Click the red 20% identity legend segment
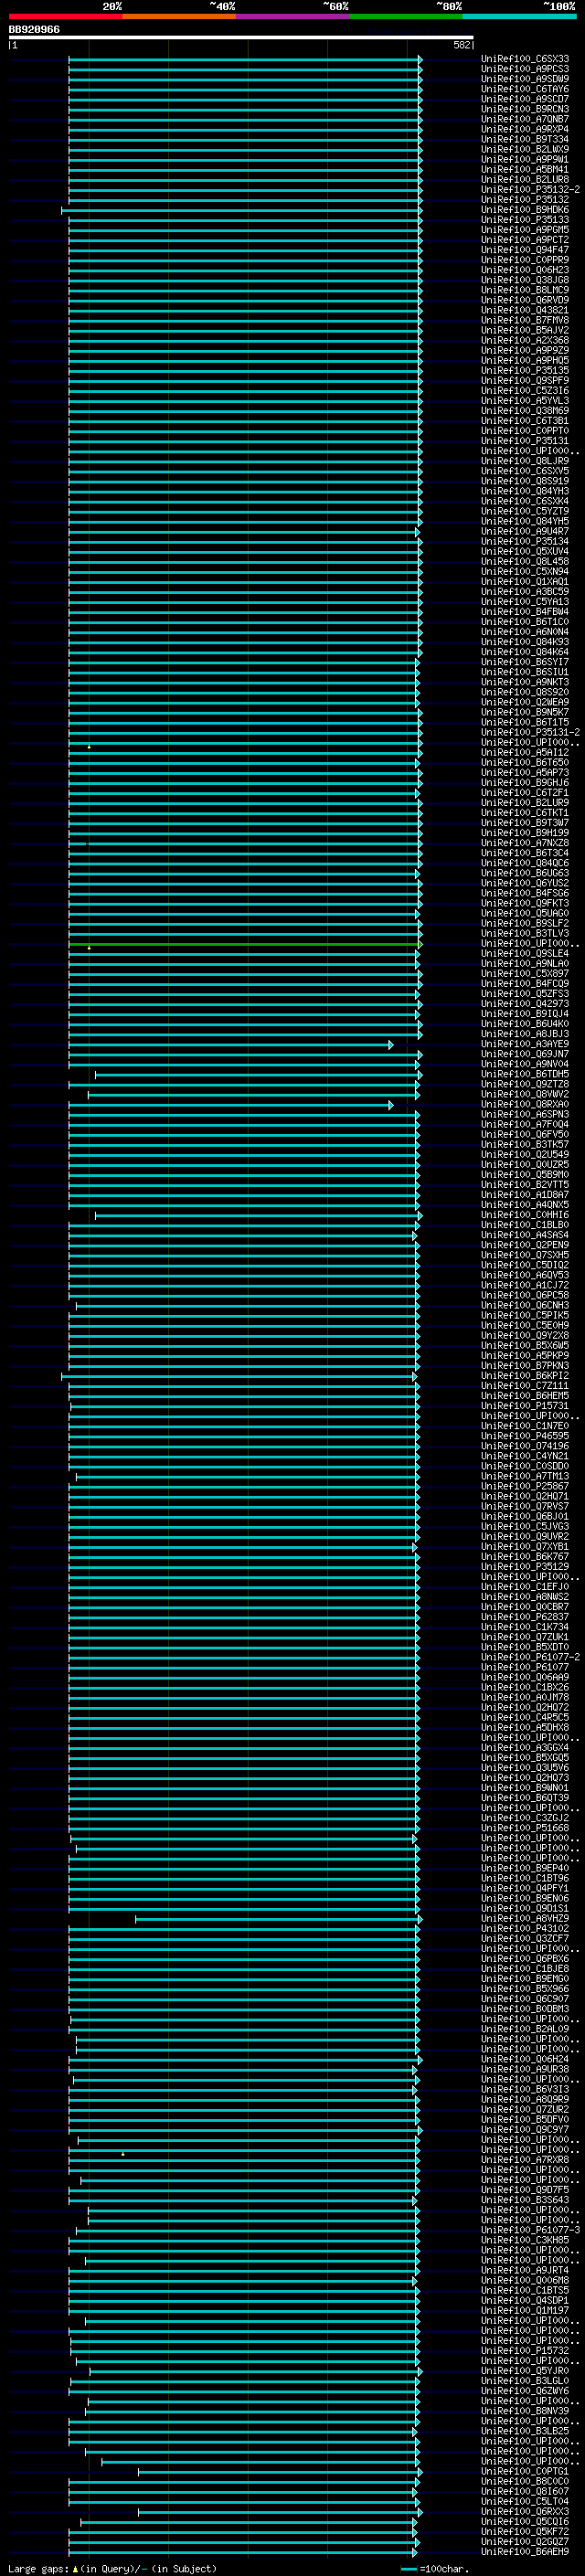 tap(65, 16)
